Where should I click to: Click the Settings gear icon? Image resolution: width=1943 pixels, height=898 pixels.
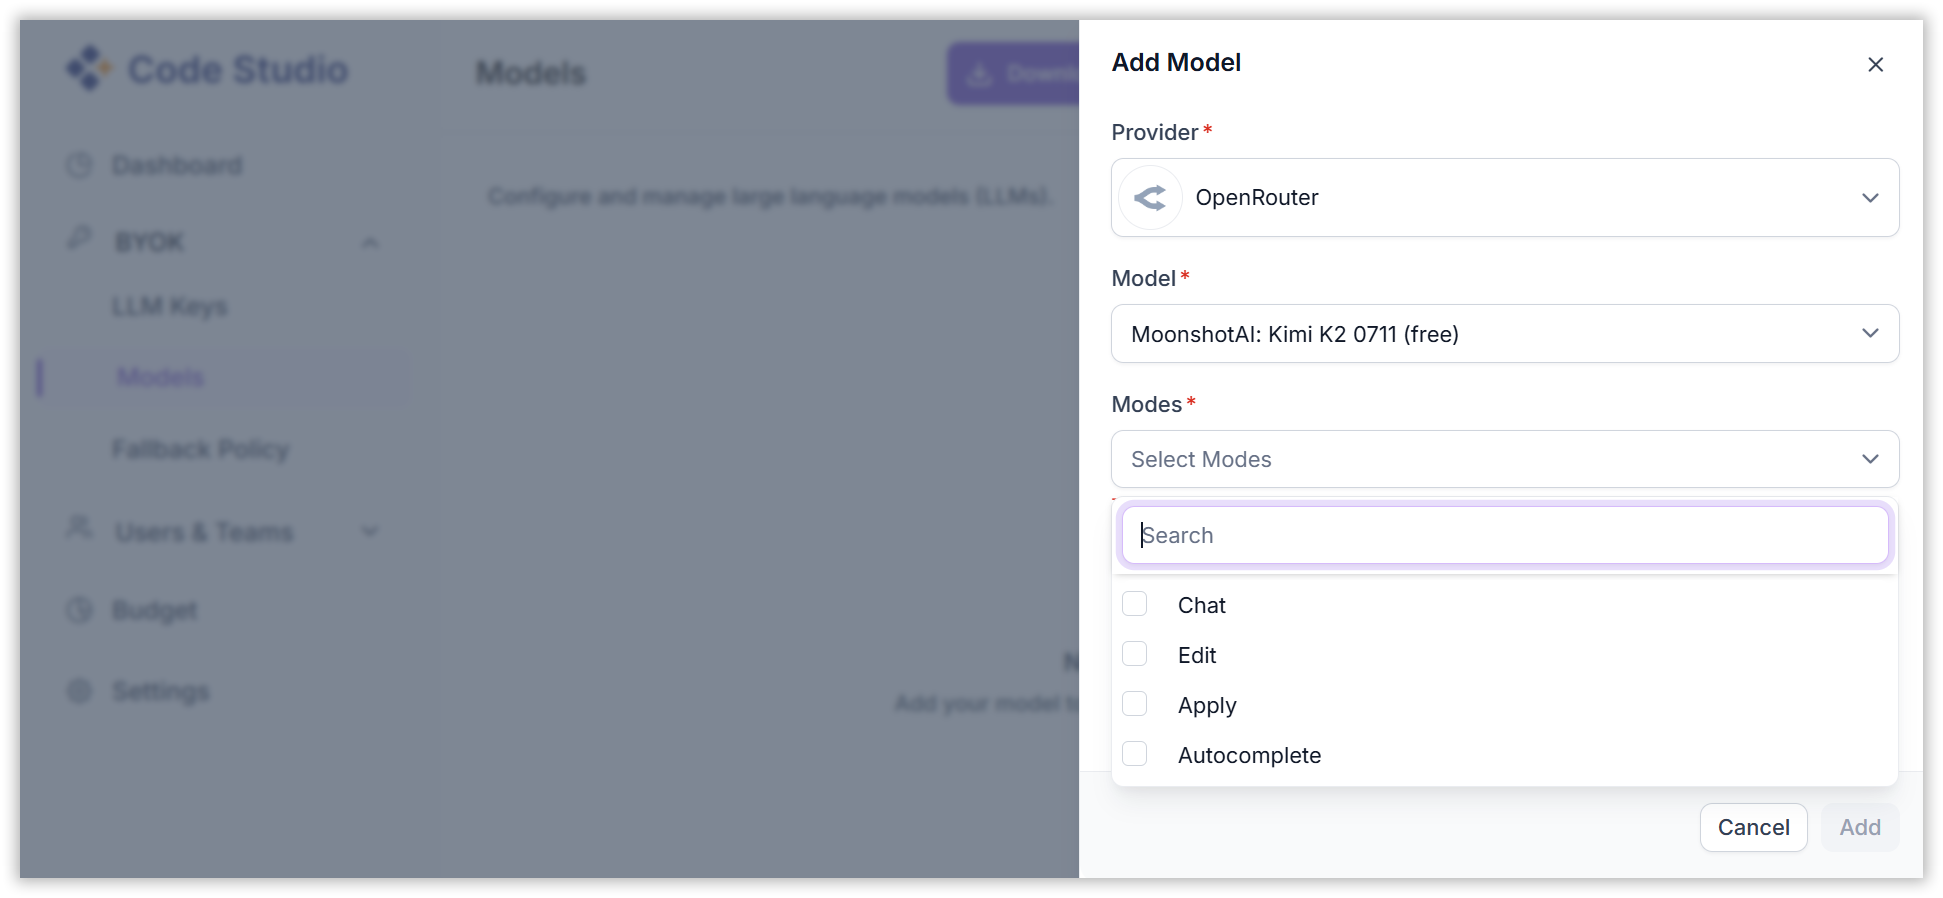click(x=79, y=691)
